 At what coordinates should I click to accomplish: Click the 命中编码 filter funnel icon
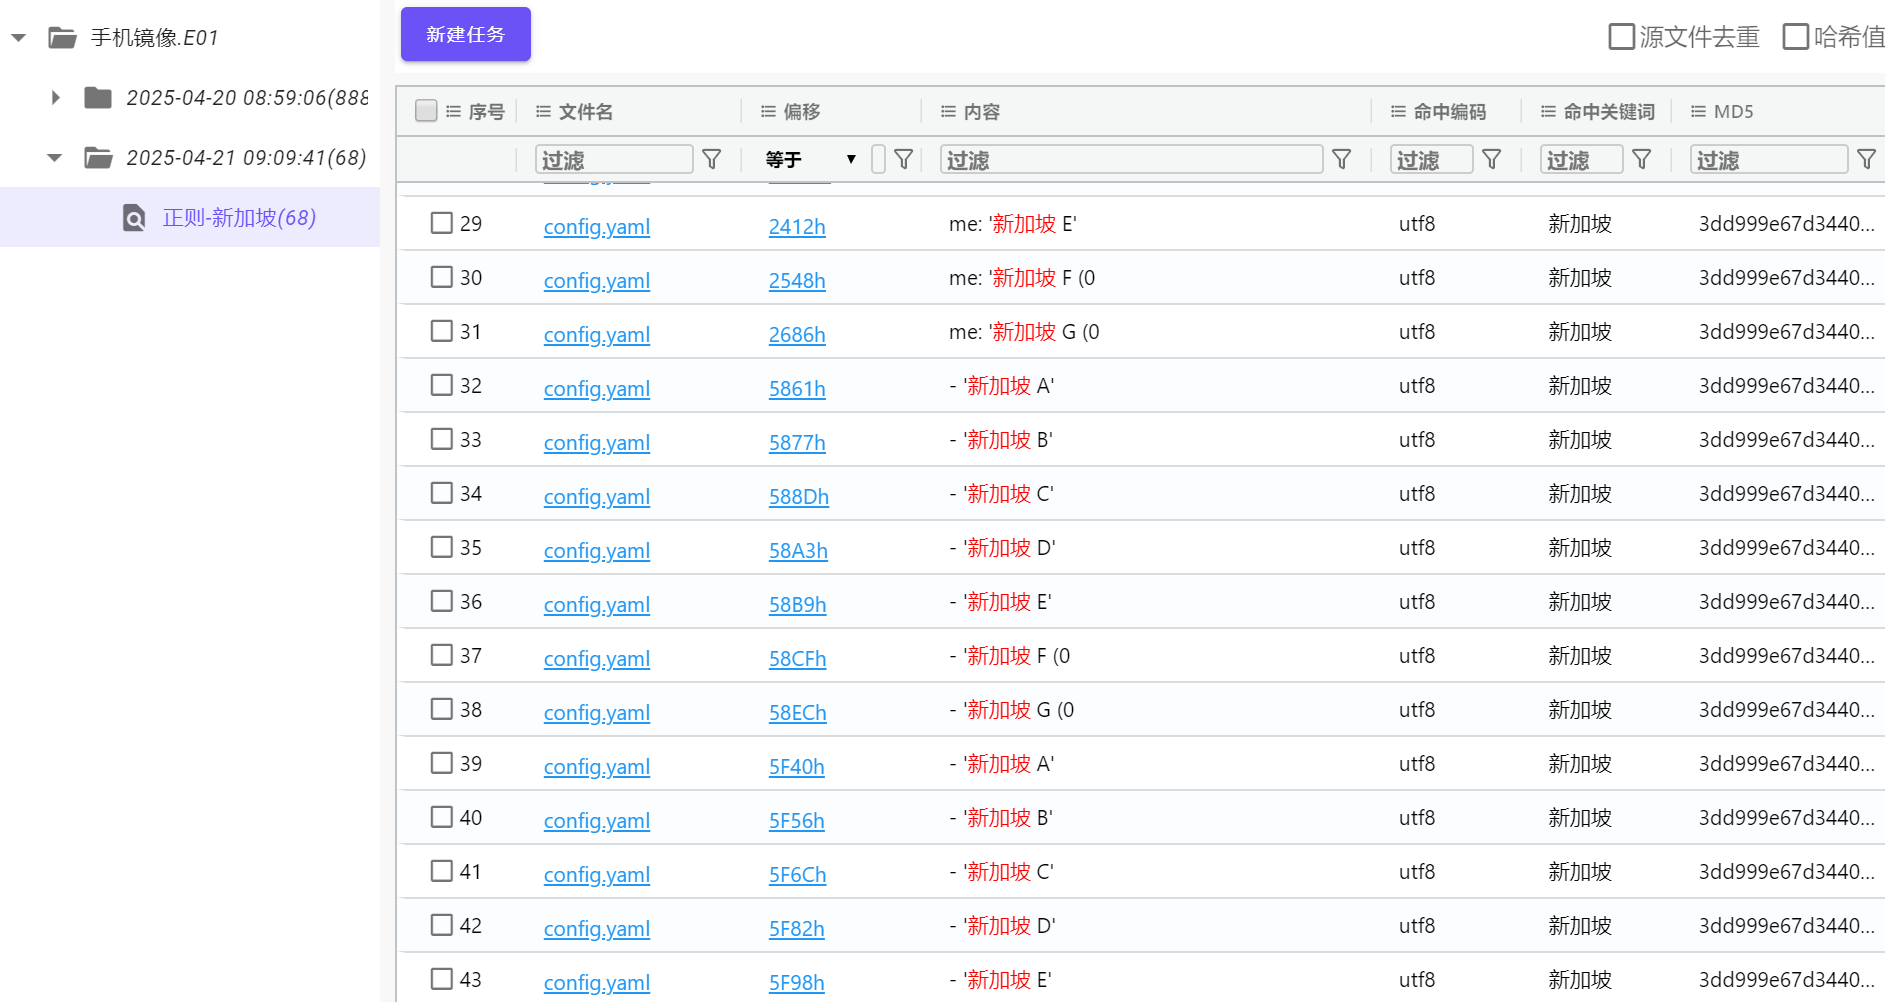click(1492, 160)
